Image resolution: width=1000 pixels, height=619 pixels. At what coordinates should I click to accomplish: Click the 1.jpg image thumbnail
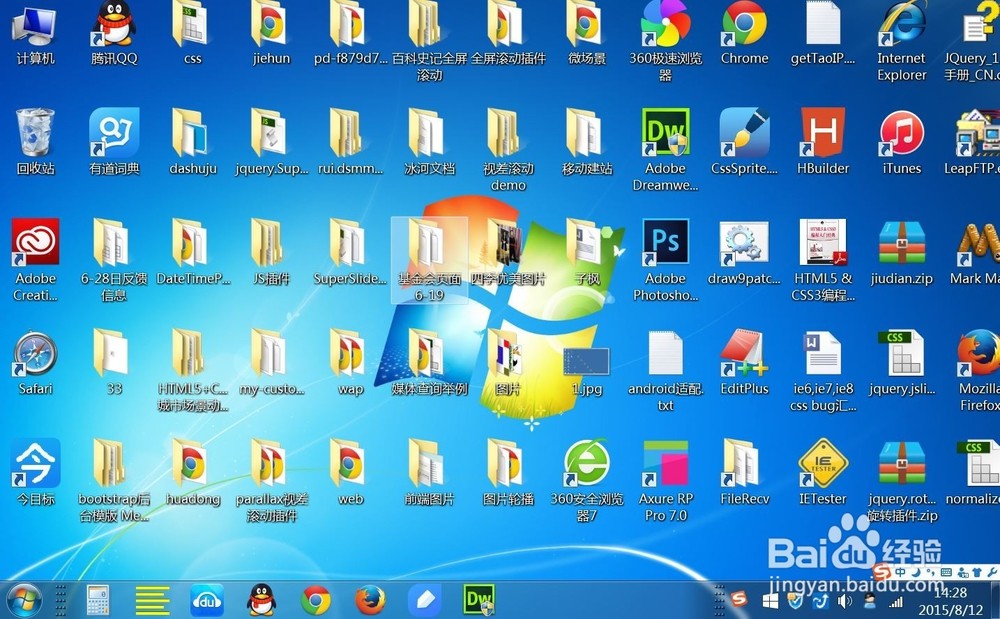587,361
